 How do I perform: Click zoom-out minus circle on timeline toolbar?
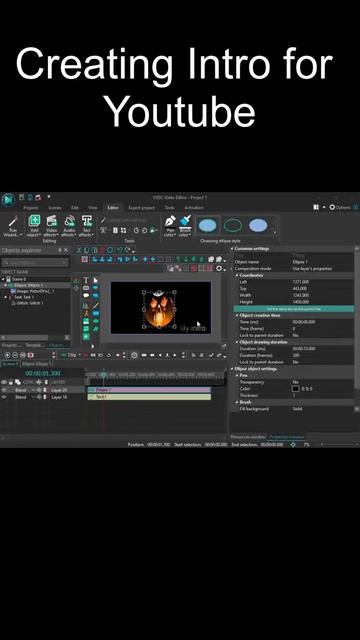[x=16, y=355]
